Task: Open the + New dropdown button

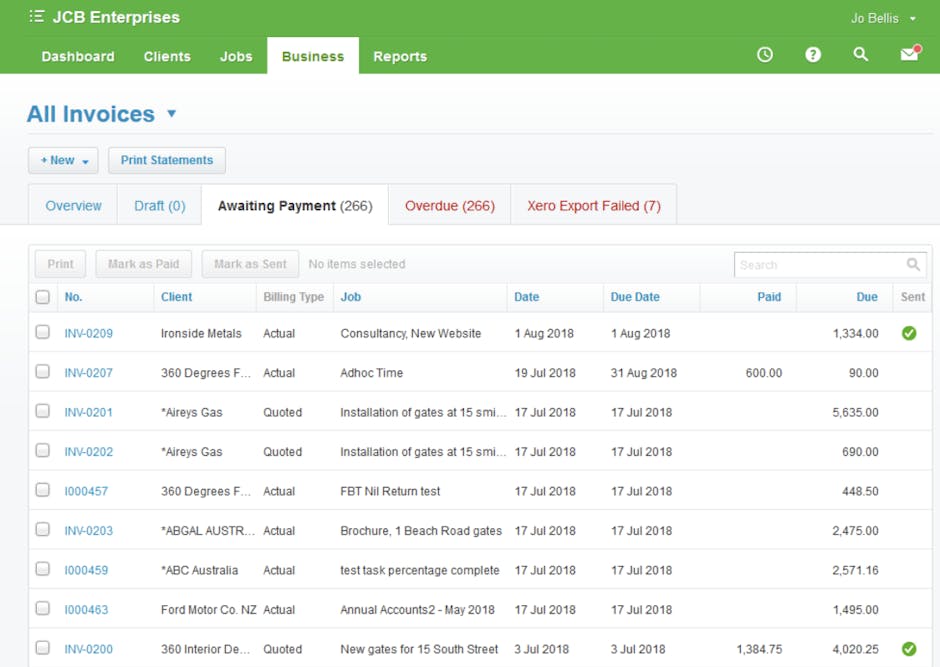Action: [x=64, y=160]
